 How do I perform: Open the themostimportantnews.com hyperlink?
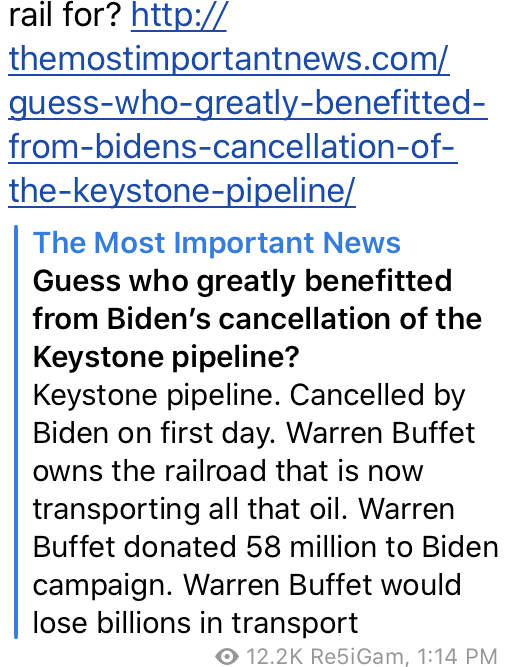[x=229, y=59]
